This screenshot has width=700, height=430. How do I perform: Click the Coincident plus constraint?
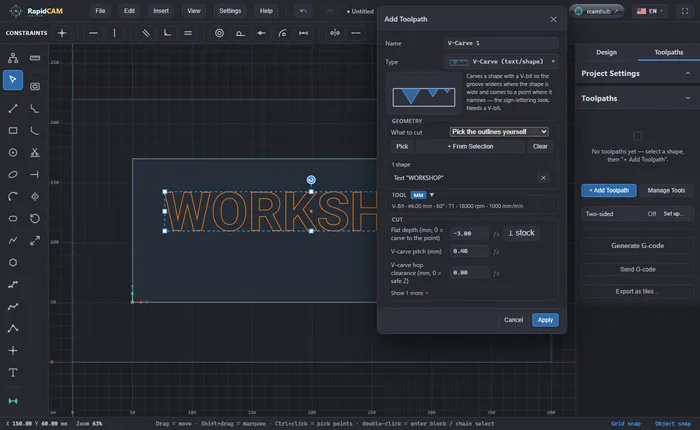[62, 33]
